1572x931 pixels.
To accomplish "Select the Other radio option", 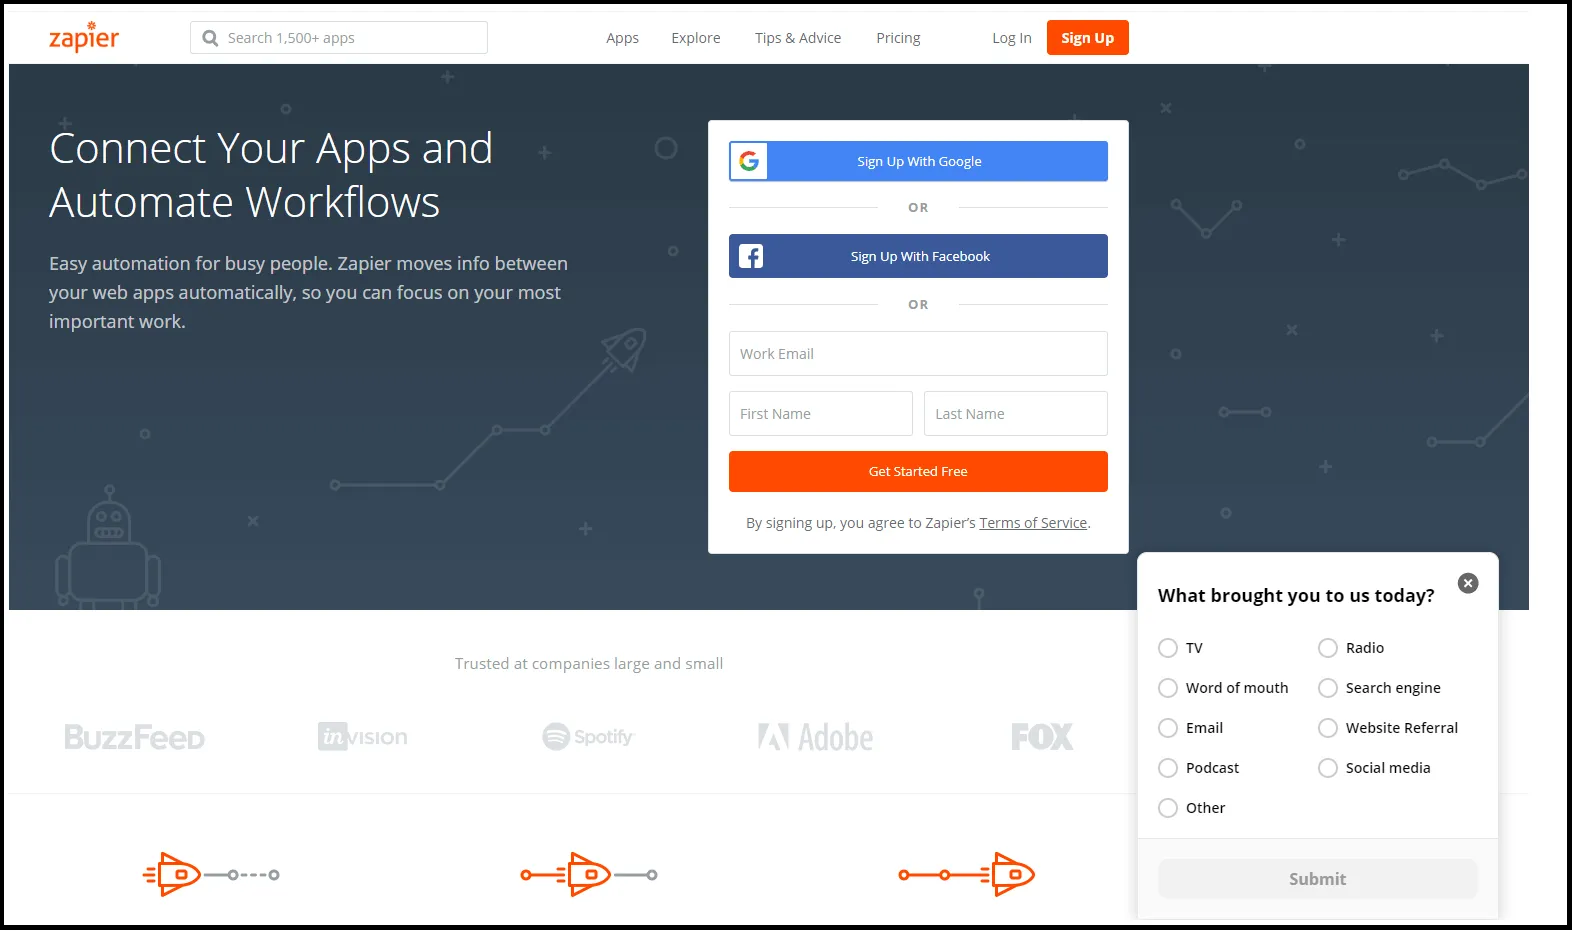I will [x=1168, y=808].
